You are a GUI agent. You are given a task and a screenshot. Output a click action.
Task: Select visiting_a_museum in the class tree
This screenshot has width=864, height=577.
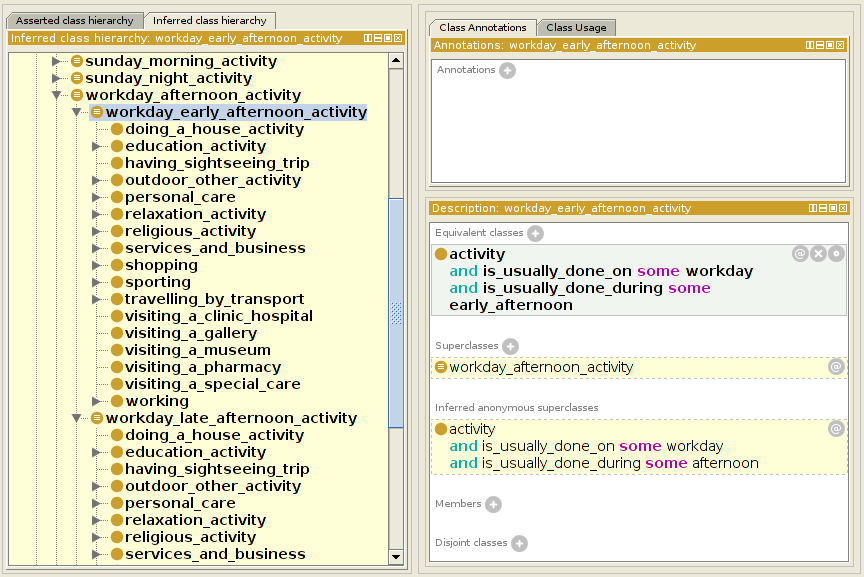tap(197, 350)
